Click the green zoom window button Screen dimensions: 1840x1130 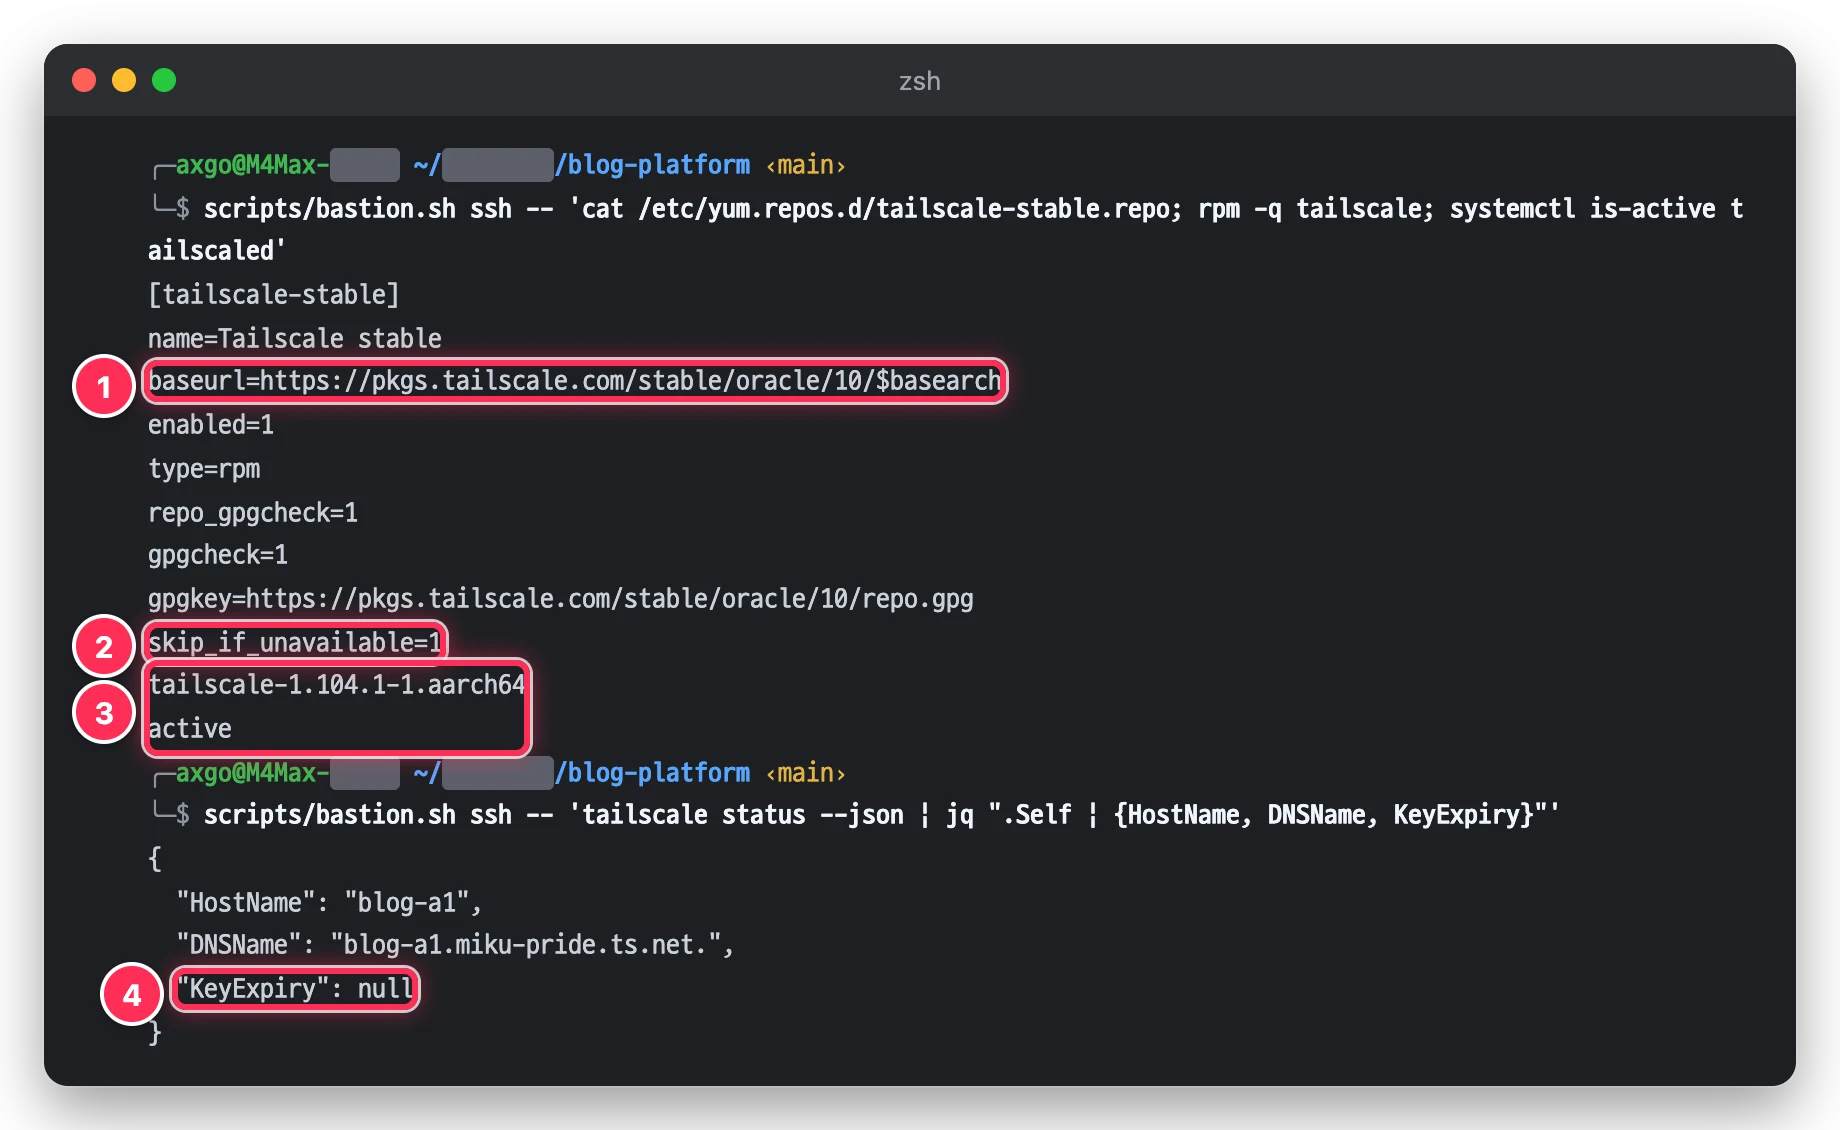pyautogui.click(x=164, y=80)
